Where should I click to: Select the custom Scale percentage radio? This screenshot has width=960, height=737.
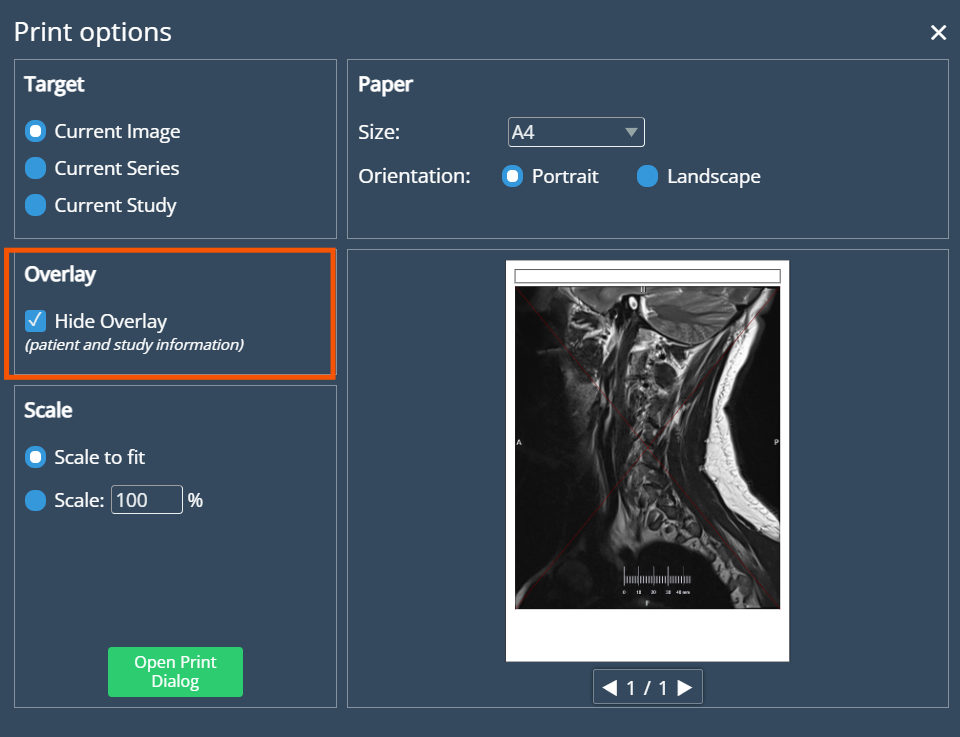point(36,500)
